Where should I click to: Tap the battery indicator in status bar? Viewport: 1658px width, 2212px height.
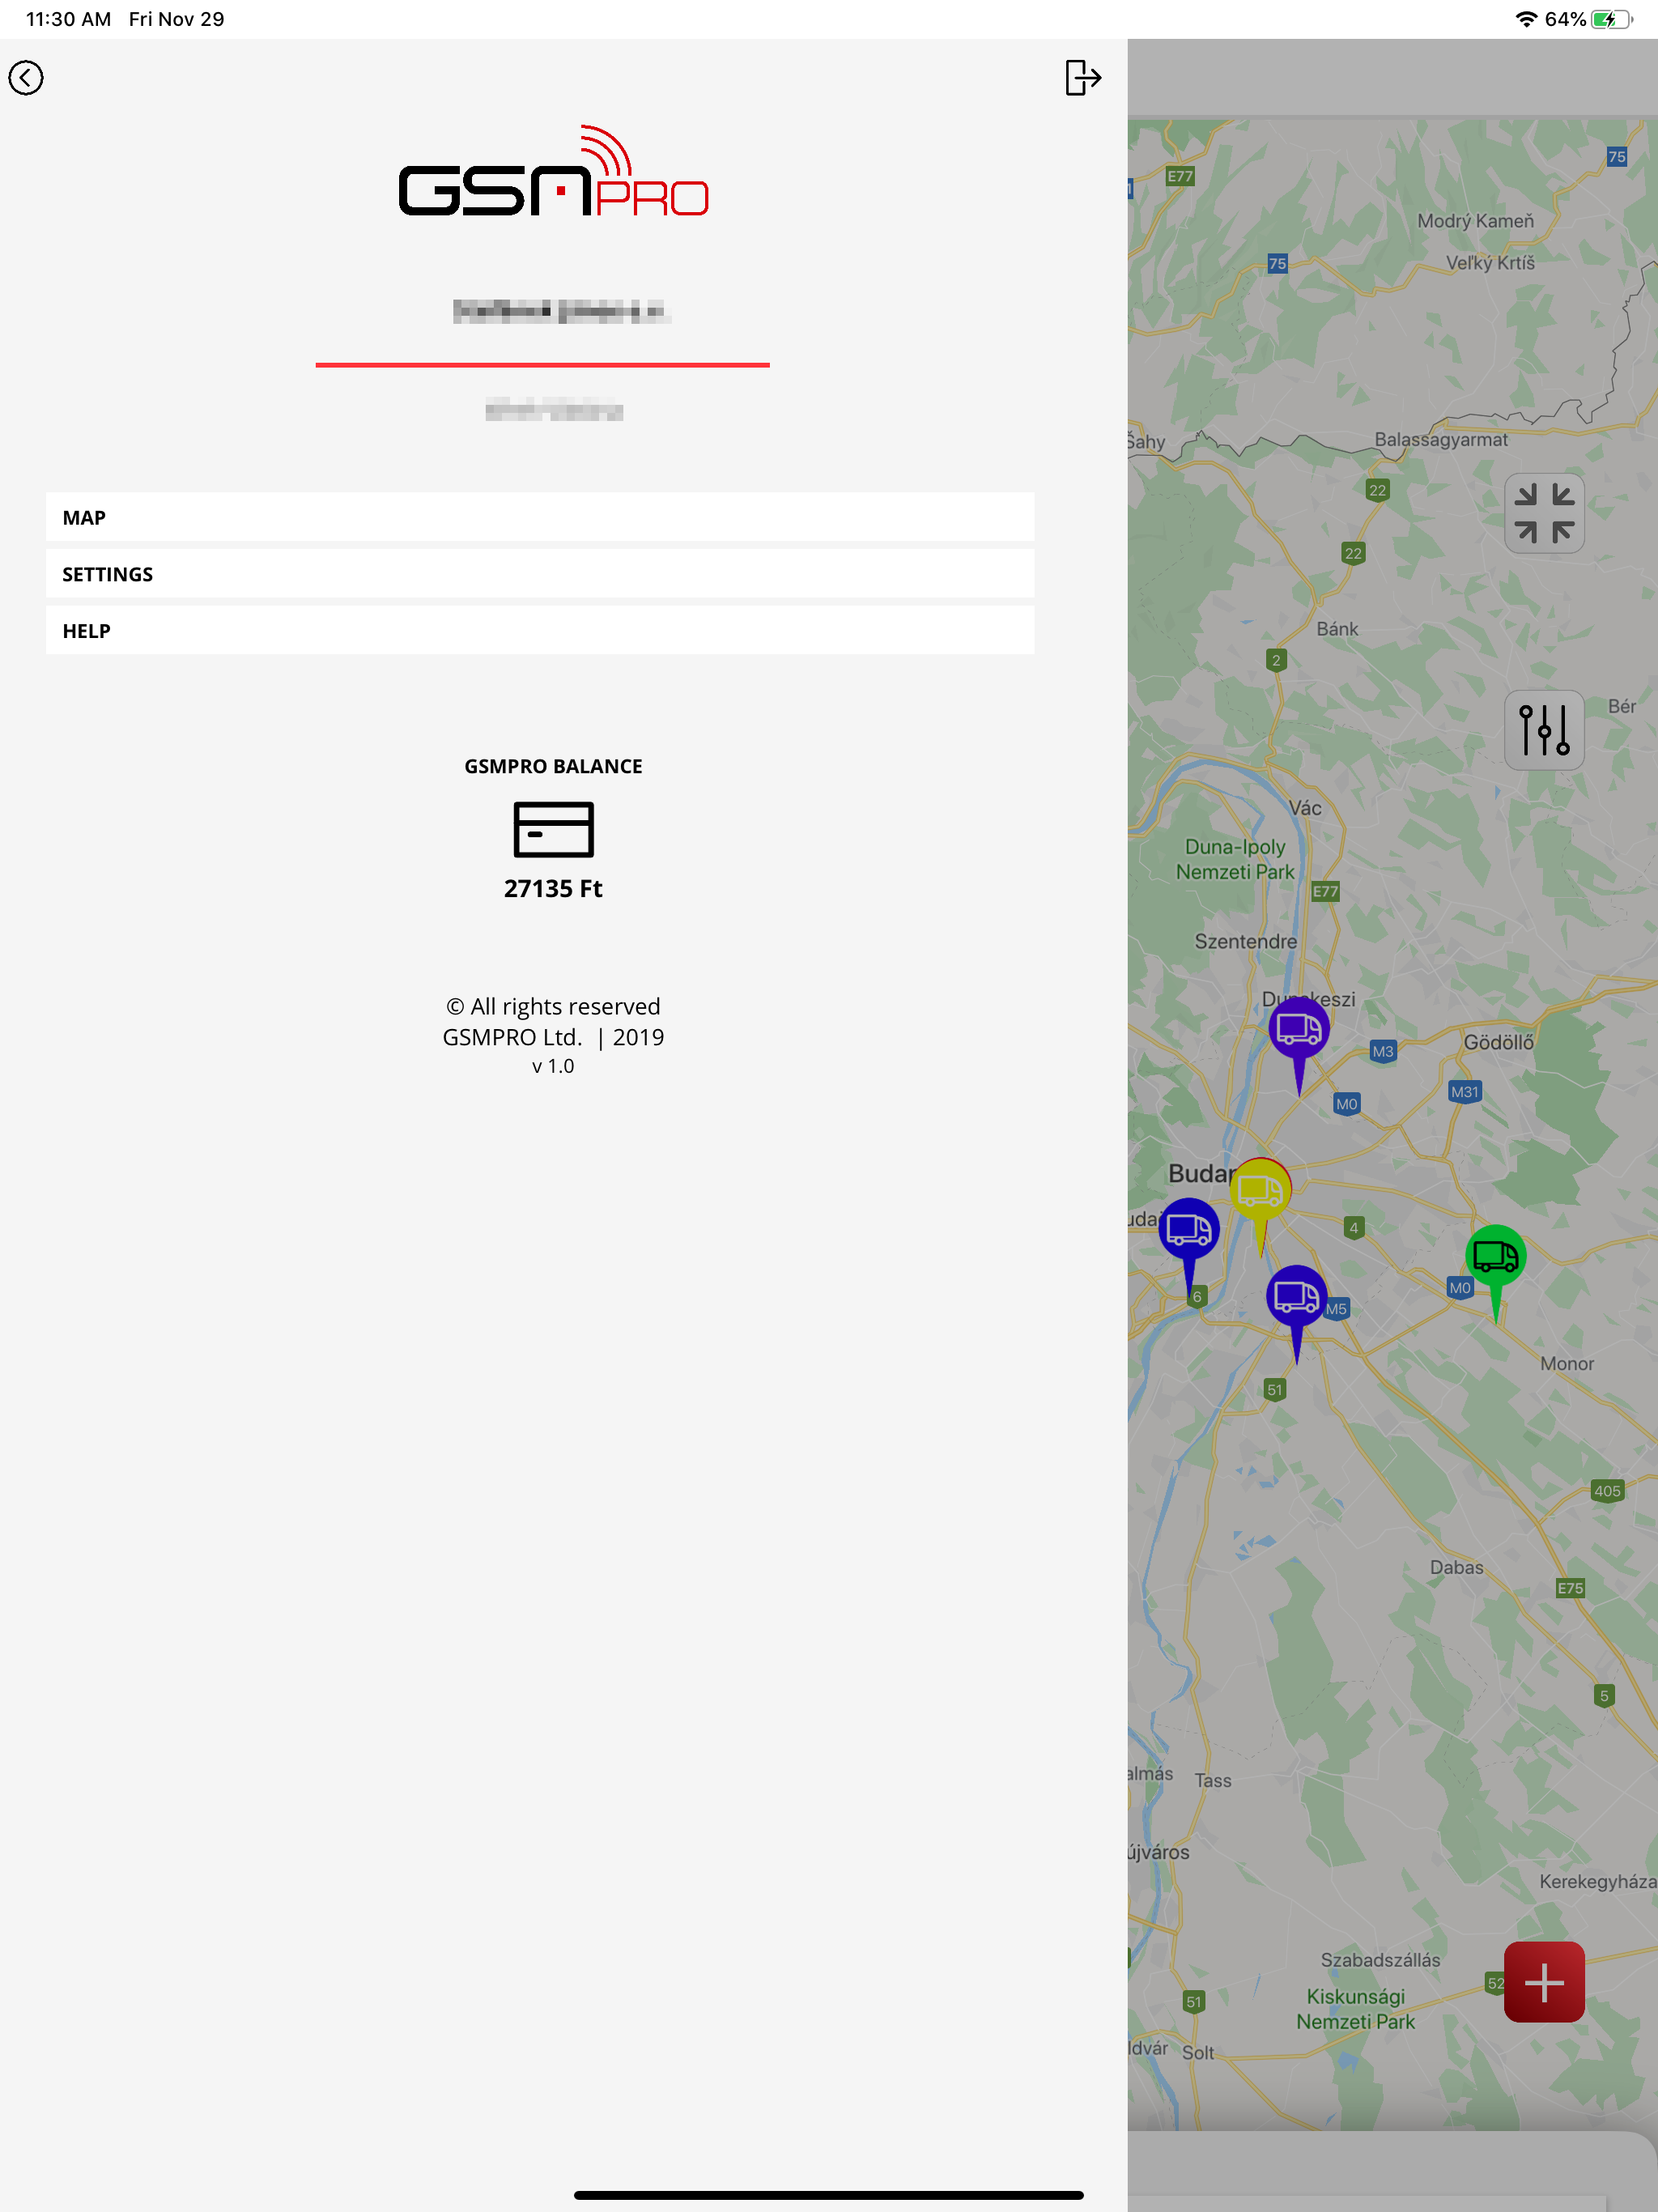[1611, 19]
